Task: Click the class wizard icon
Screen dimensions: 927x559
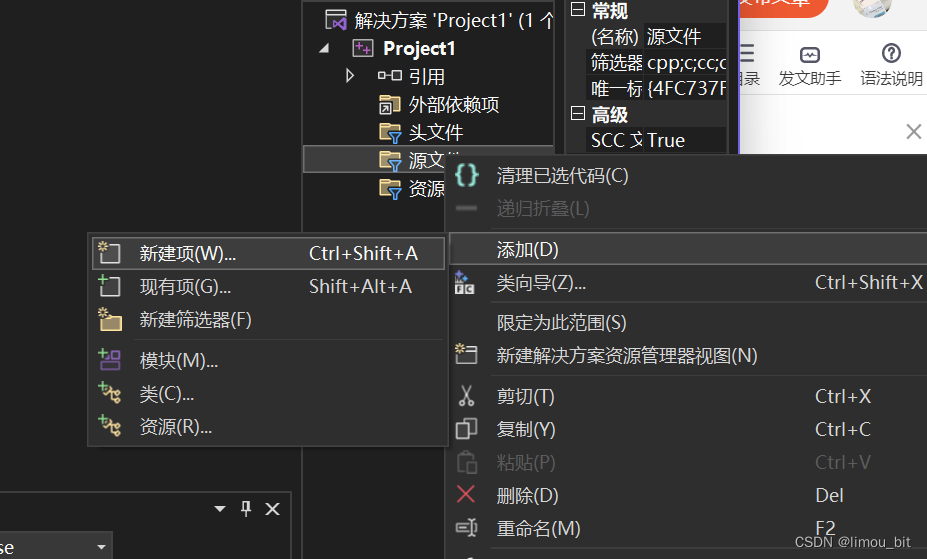Action: (x=465, y=282)
